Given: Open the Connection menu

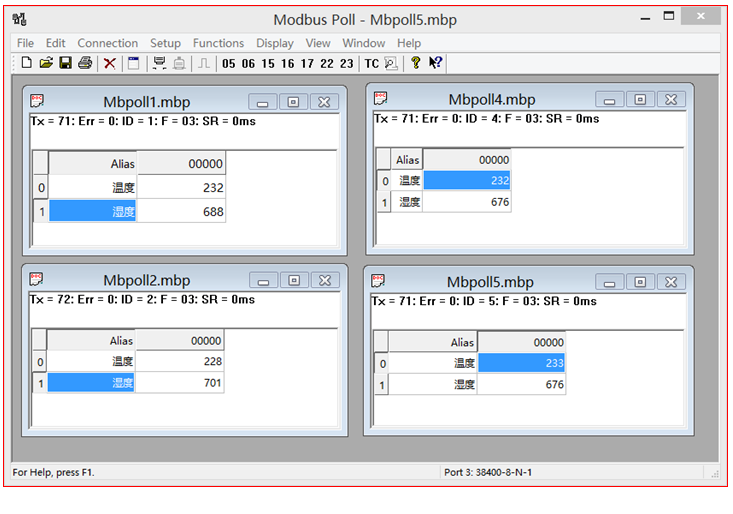Looking at the screenshot, I should (x=108, y=43).
